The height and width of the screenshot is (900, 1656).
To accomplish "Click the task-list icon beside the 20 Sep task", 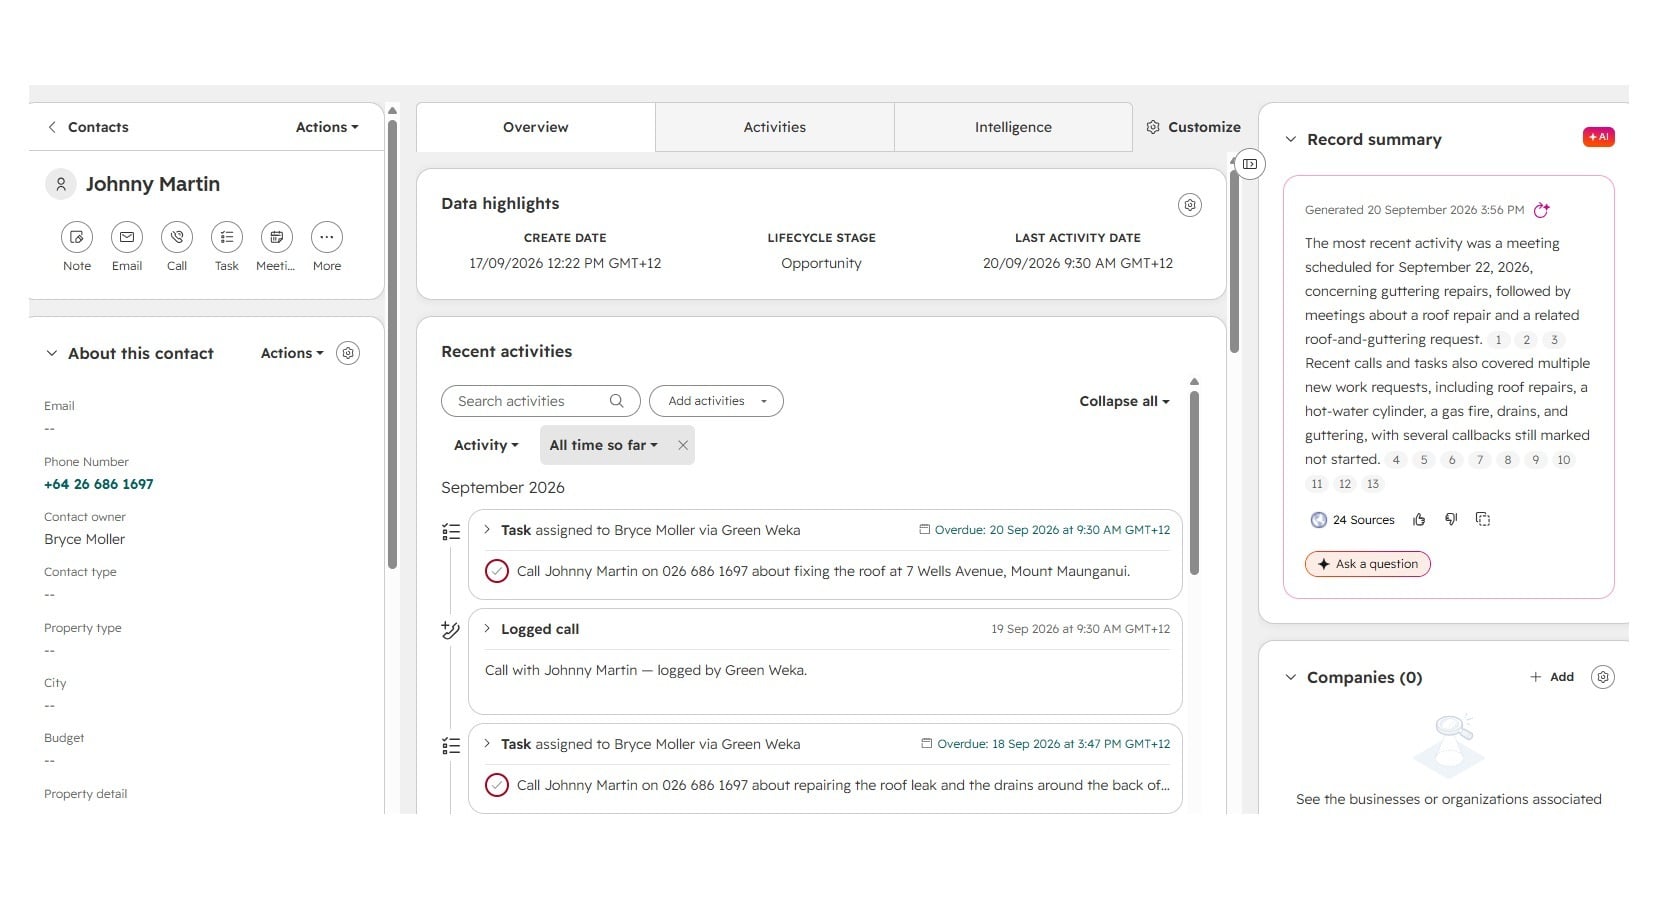I will [x=451, y=532].
